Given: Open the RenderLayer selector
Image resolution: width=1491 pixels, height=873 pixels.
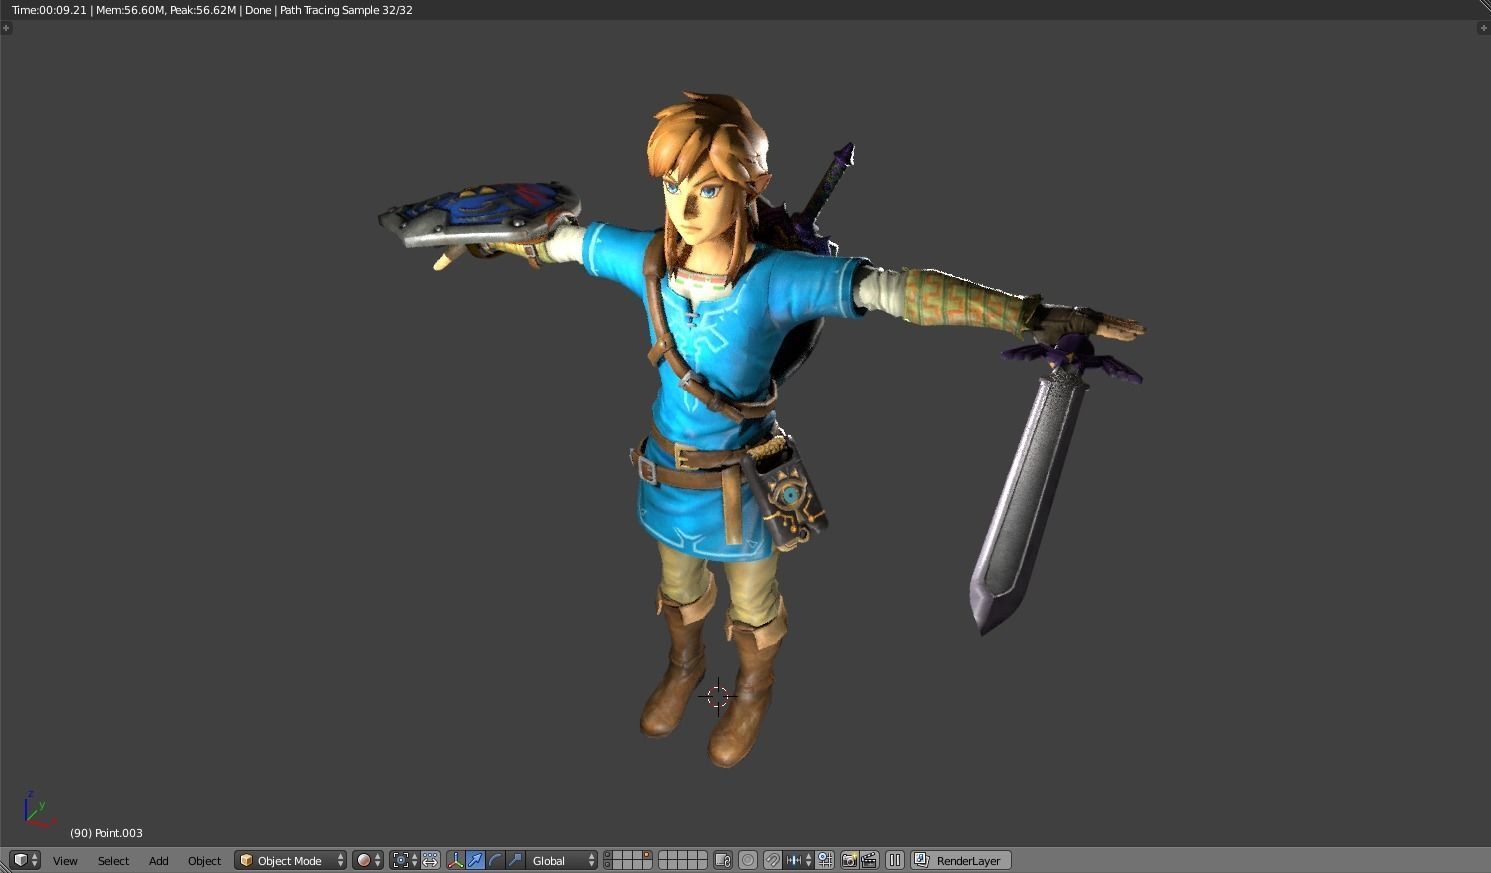Looking at the screenshot, I should tap(961, 860).
